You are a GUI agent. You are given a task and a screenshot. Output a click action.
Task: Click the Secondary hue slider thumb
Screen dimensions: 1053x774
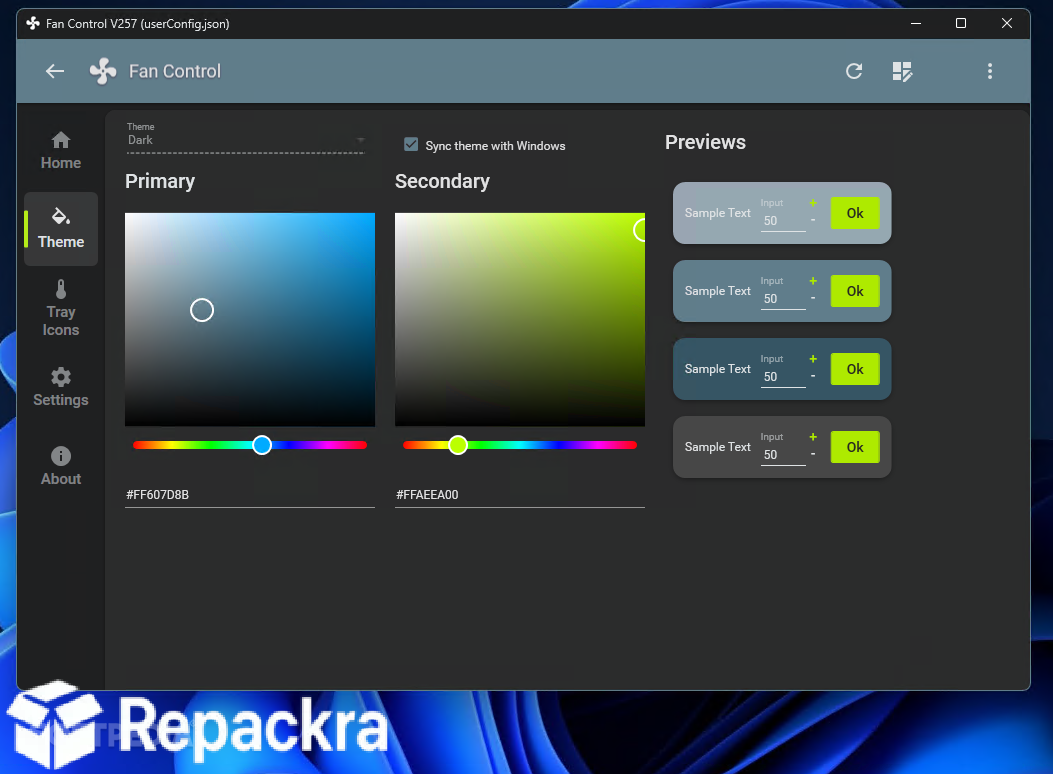point(458,445)
